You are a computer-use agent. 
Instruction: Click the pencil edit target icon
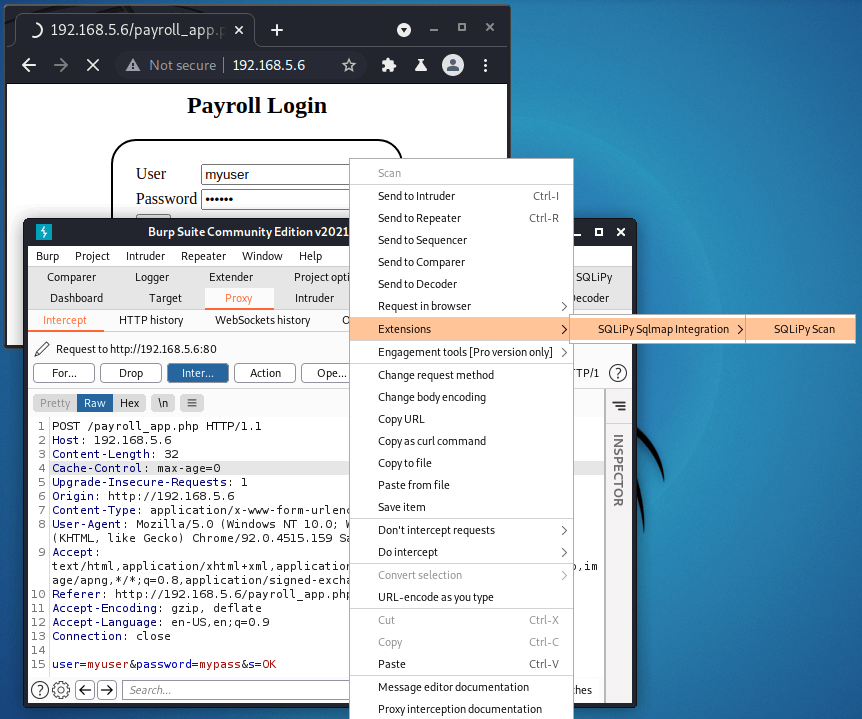coord(42,349)
